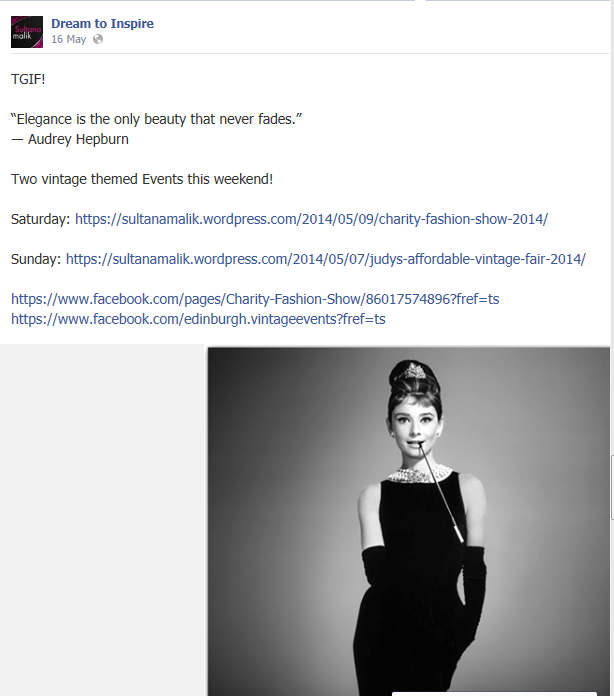Click the Sultana Malik profile avatar
The height and width of the screenshot is (696, 614).
pyautogui.click(x=27, y=32)
